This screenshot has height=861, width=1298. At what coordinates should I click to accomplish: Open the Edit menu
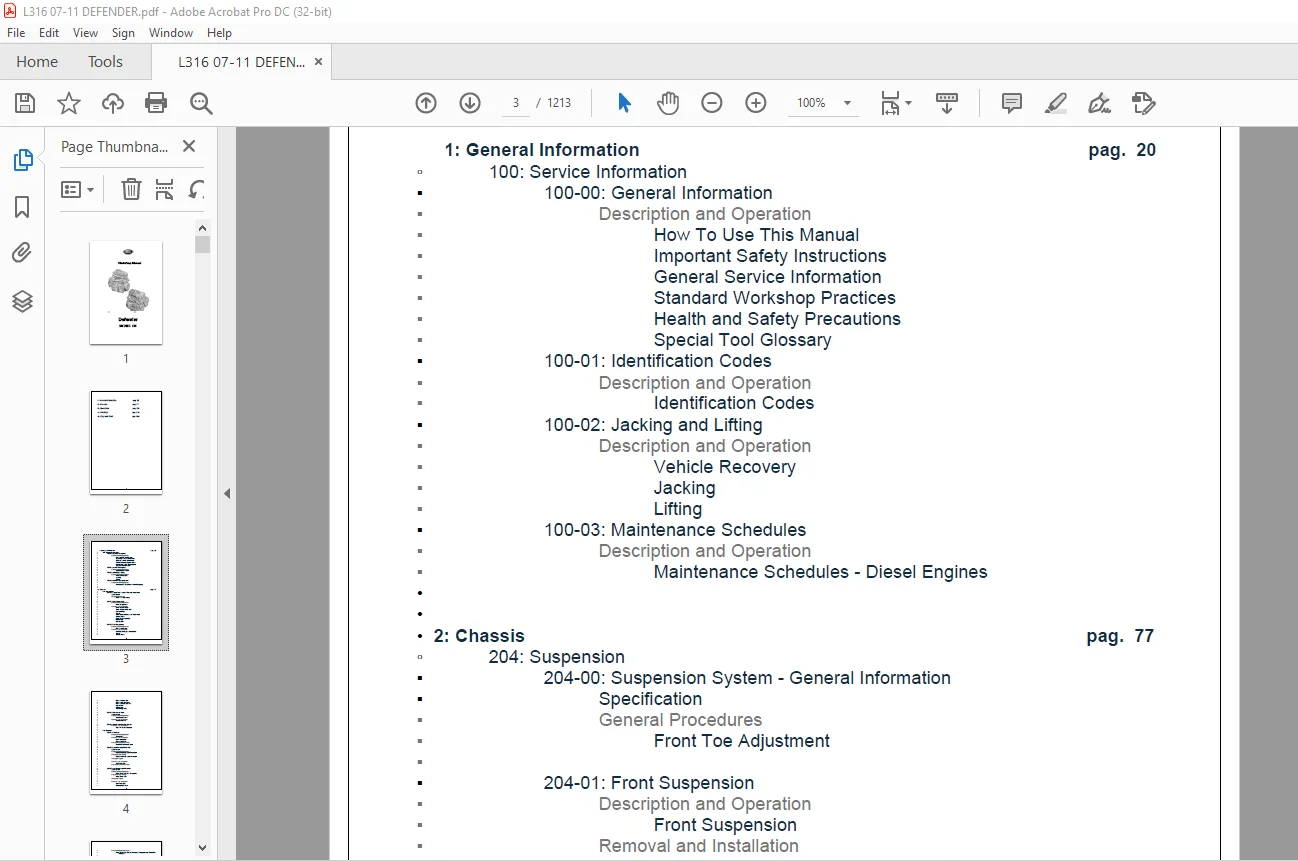pos(49,33)
